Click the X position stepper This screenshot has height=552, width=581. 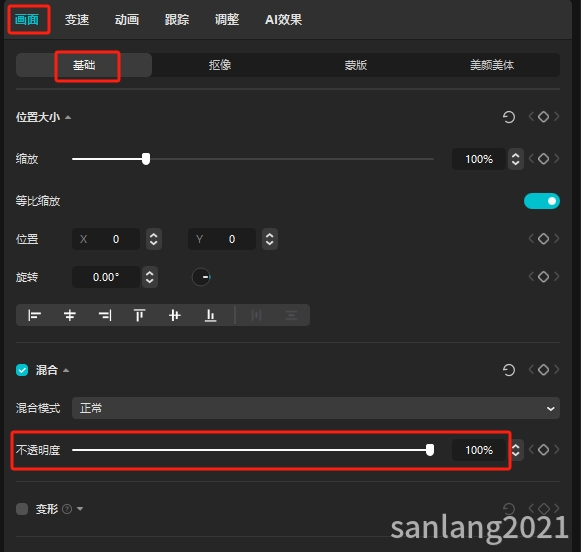point(154,239)
